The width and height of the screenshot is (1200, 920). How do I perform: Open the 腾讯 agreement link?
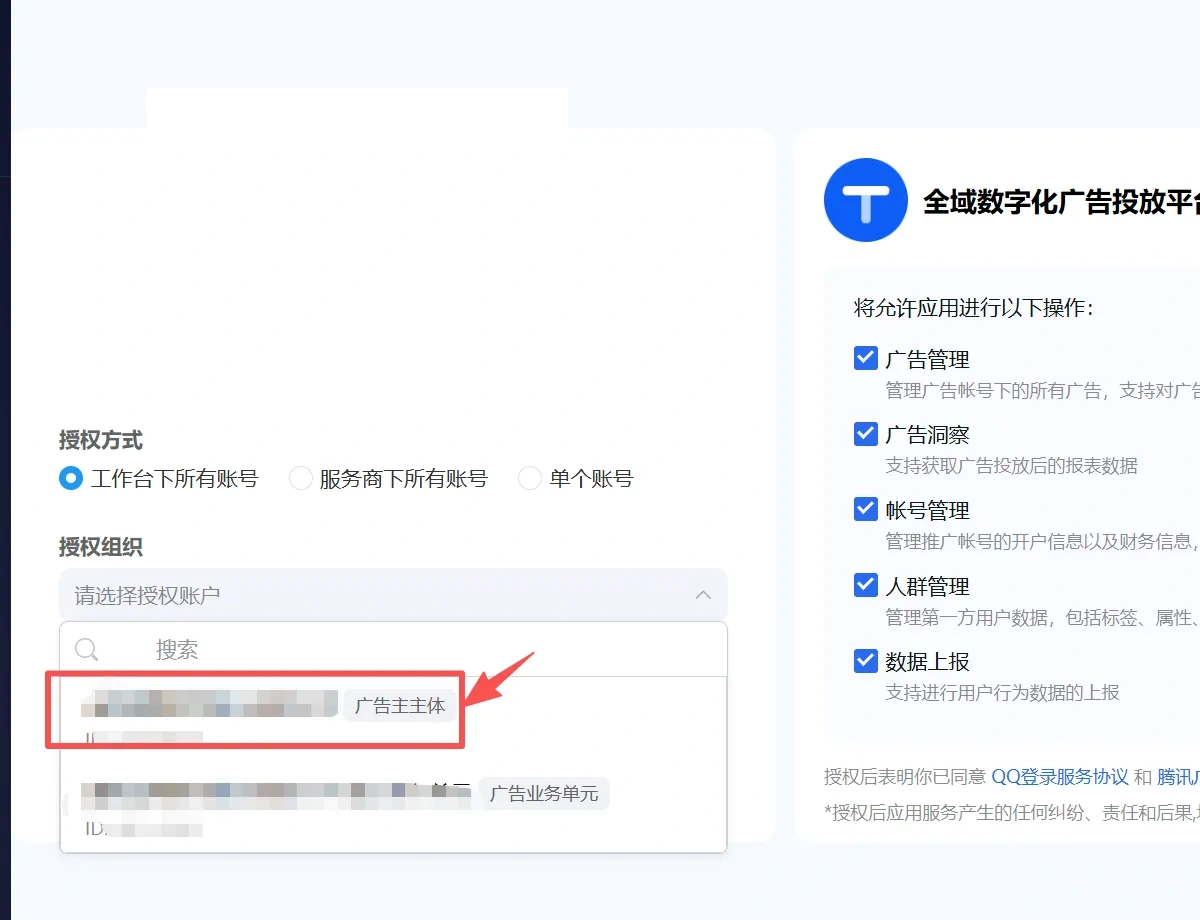point(1178,777)
